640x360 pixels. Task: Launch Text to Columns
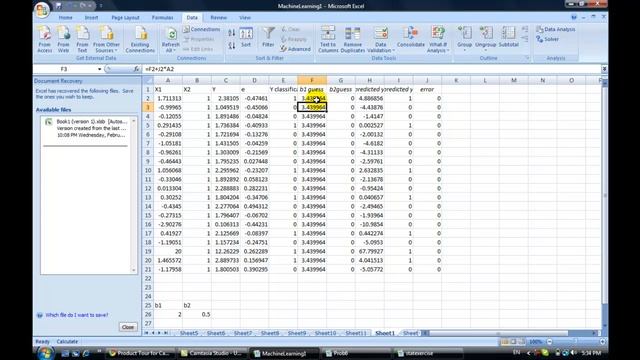point(328,39)
